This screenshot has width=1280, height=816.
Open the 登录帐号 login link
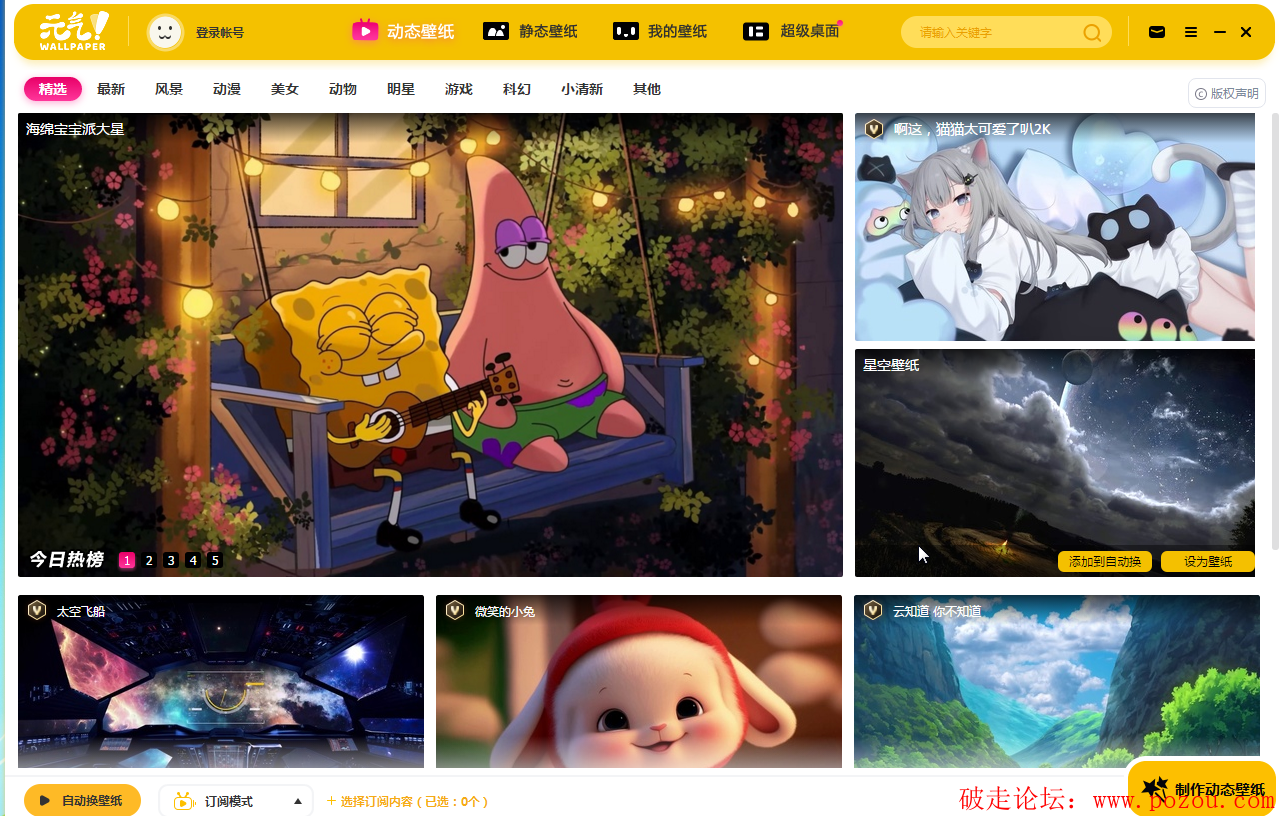[220, 32]
